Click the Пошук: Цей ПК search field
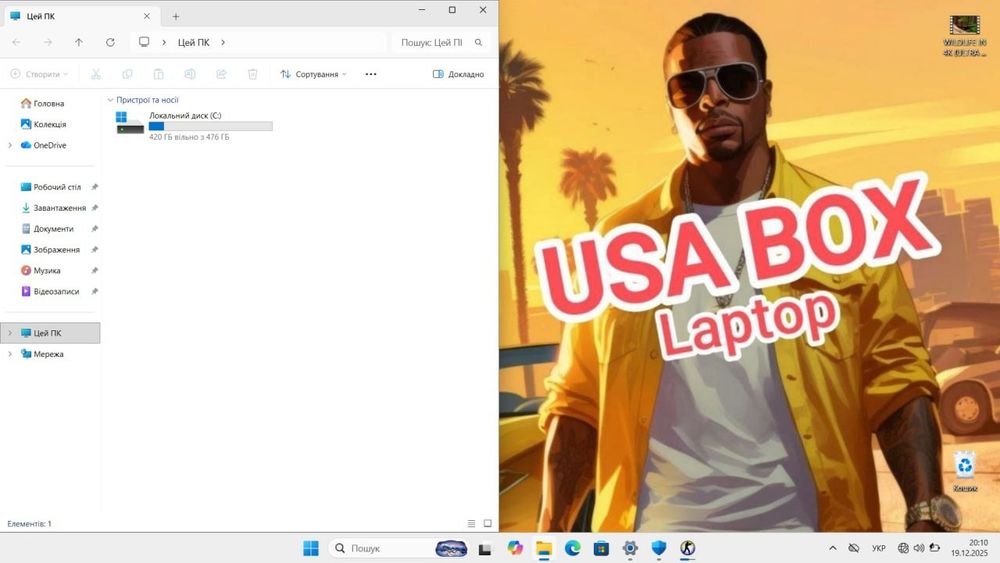 click(439, 42)
